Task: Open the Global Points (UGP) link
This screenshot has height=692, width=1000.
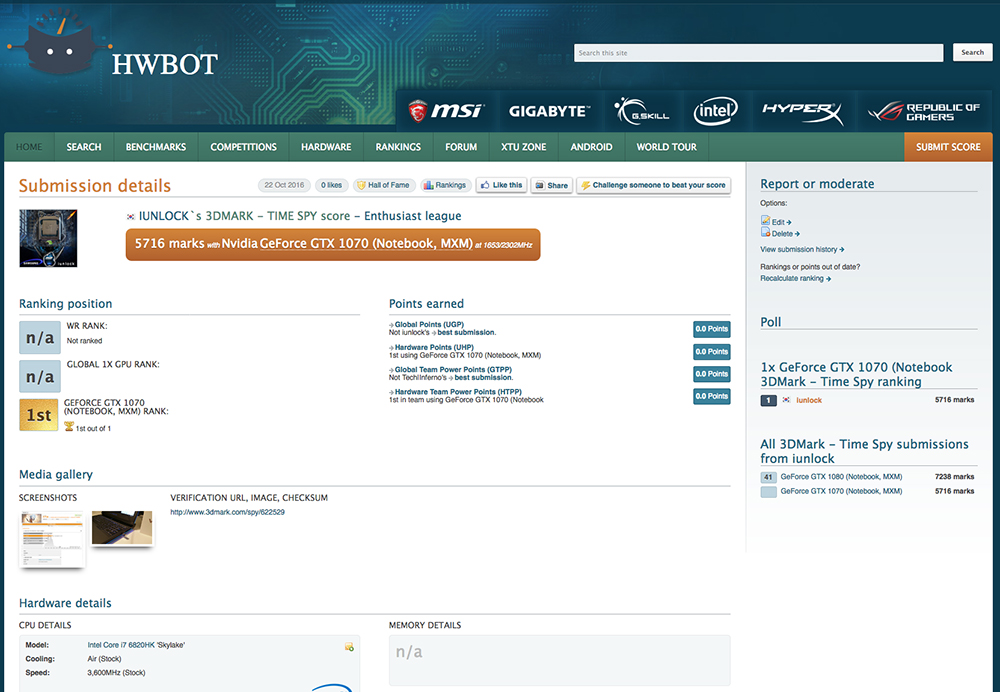Action: [429, 325]
